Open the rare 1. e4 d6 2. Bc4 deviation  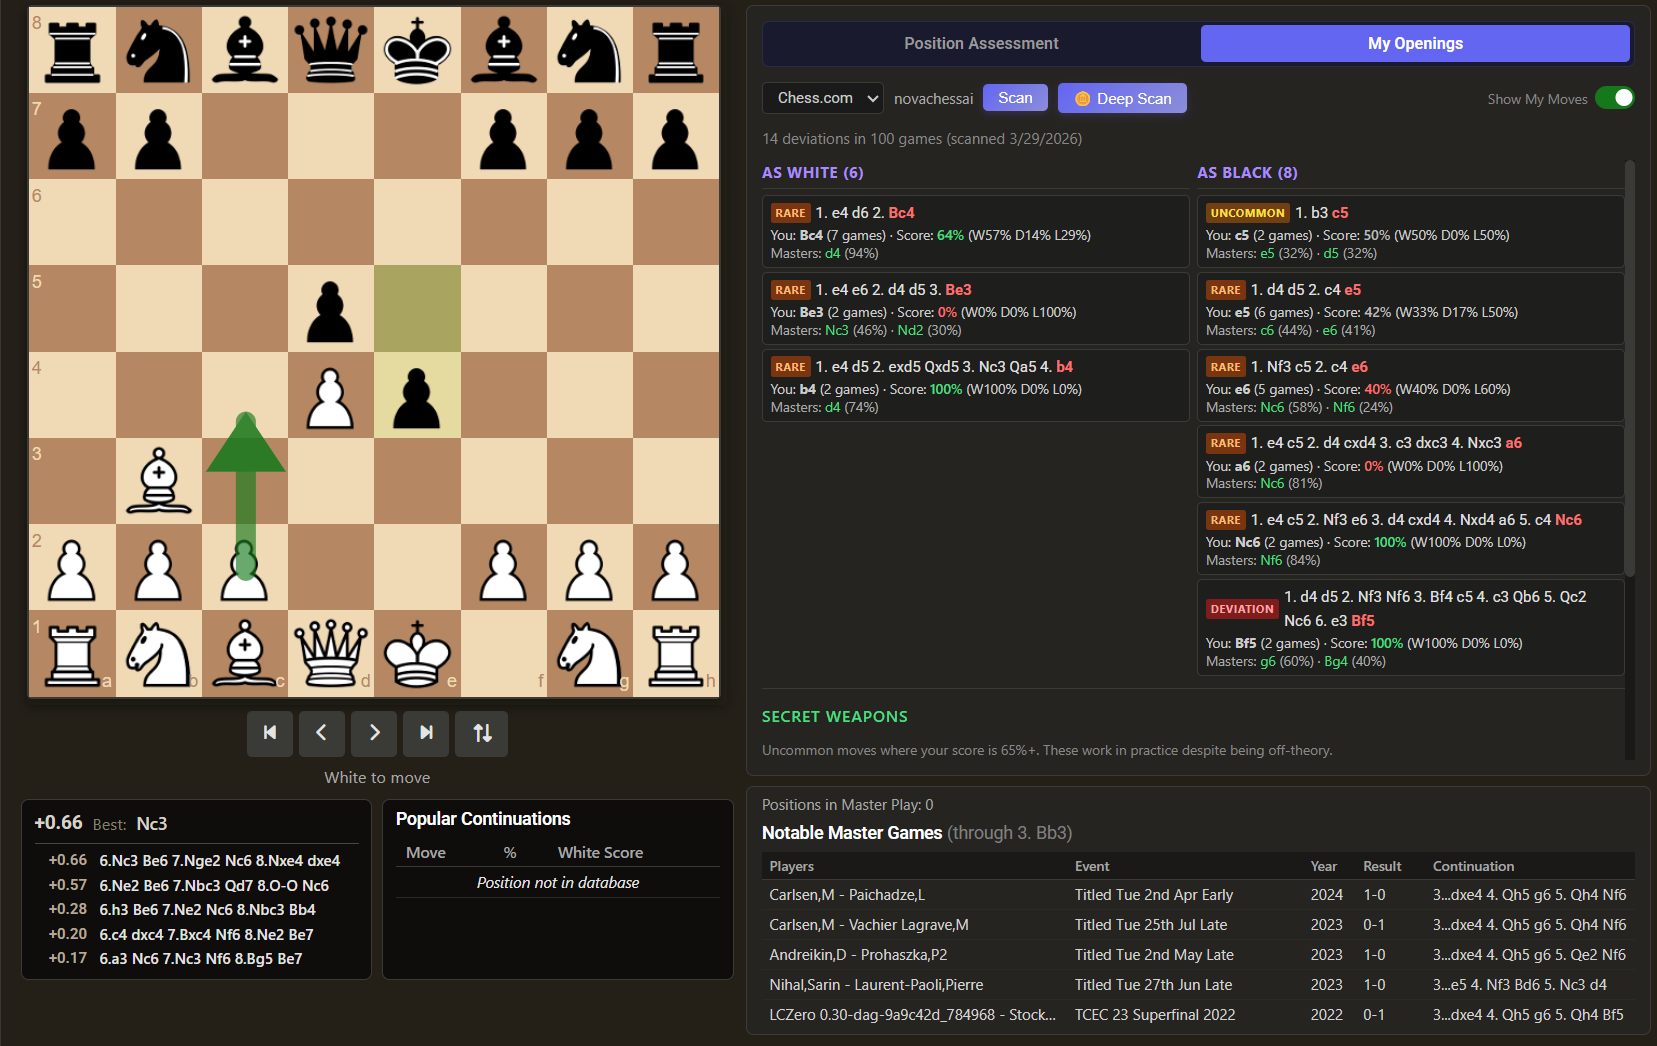tap(974, 232)
